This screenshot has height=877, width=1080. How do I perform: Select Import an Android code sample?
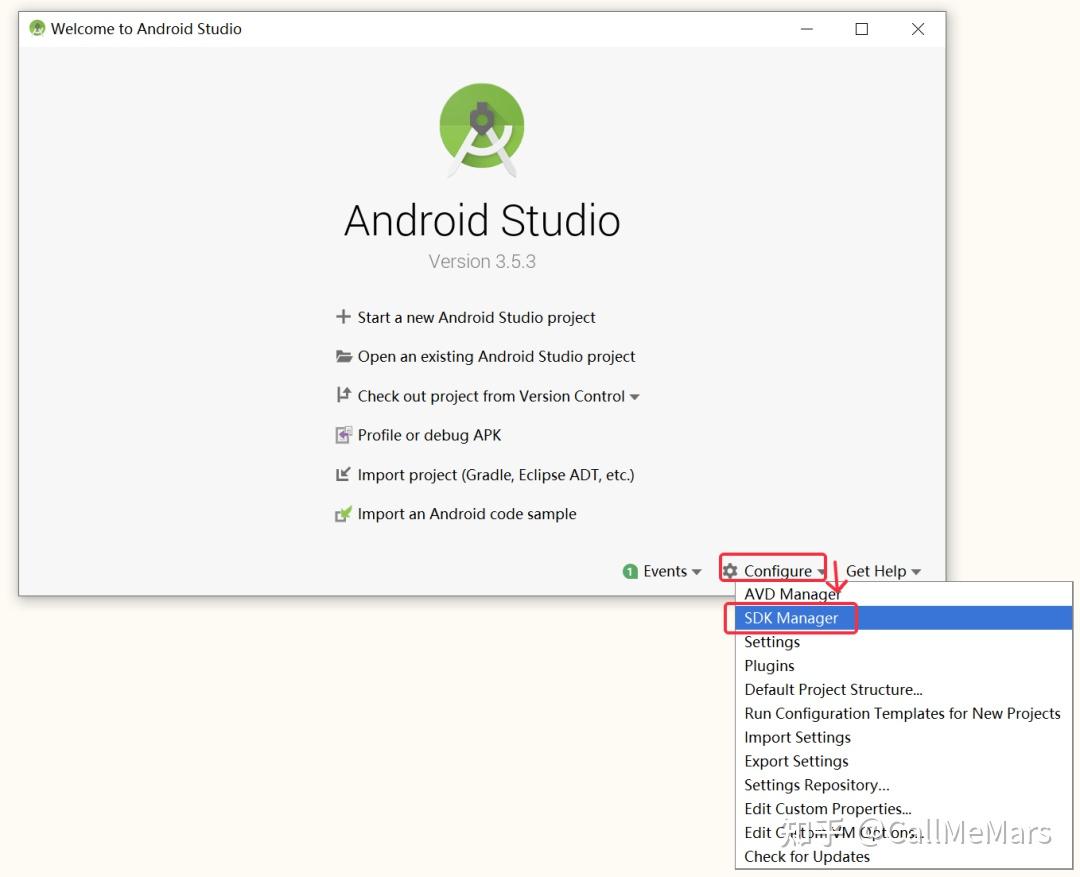click(466, 514)
